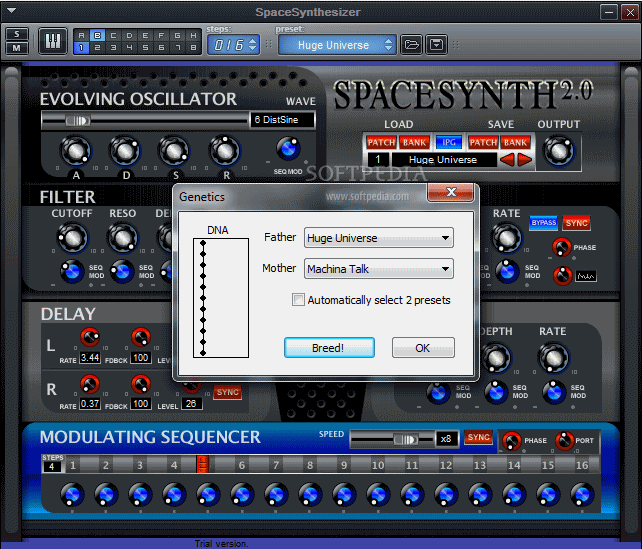The width and height of the screenshot is (642, 549).
Task: Toggle the LFO SYNC button
Action: (x=576, y=223)
